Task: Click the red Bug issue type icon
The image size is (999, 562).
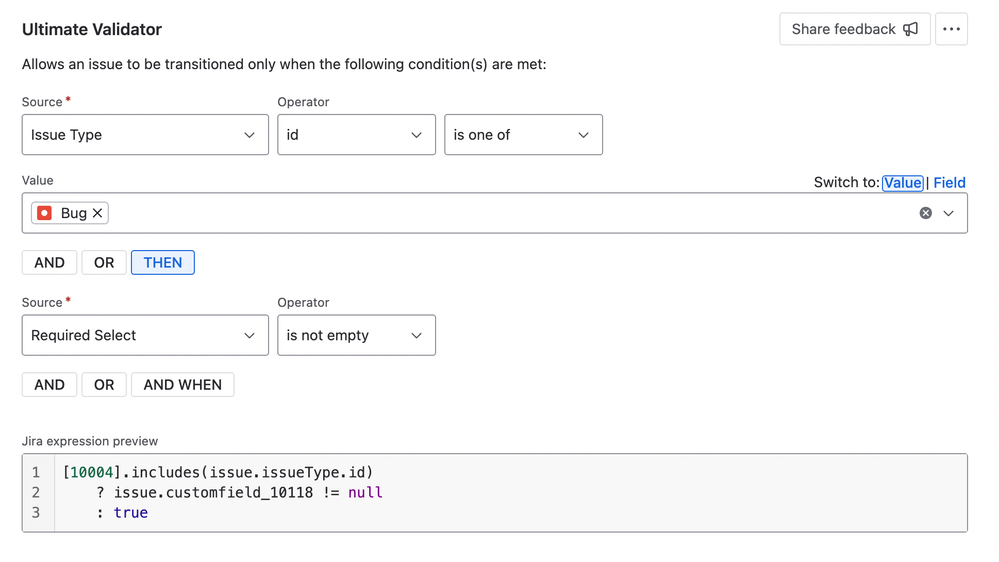Action: click(44, 213)
